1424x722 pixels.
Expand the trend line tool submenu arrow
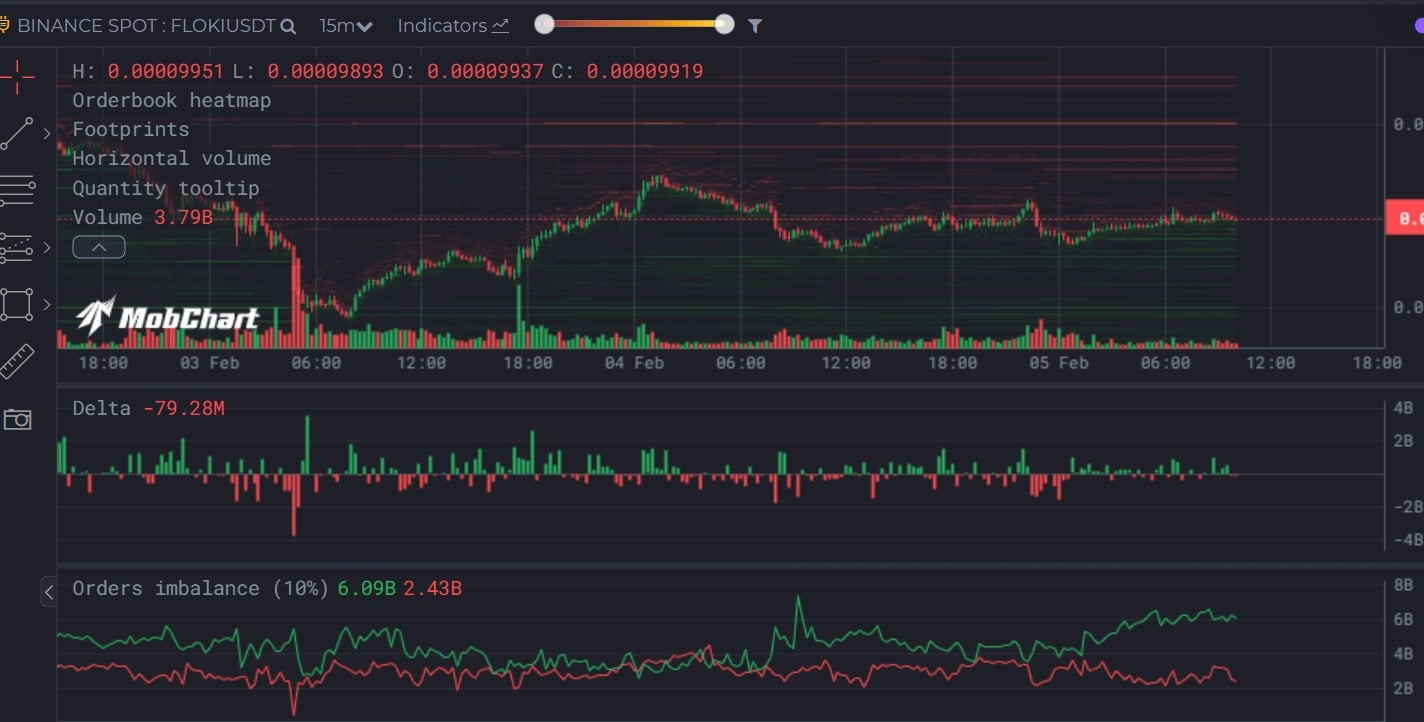coord(46,133)
